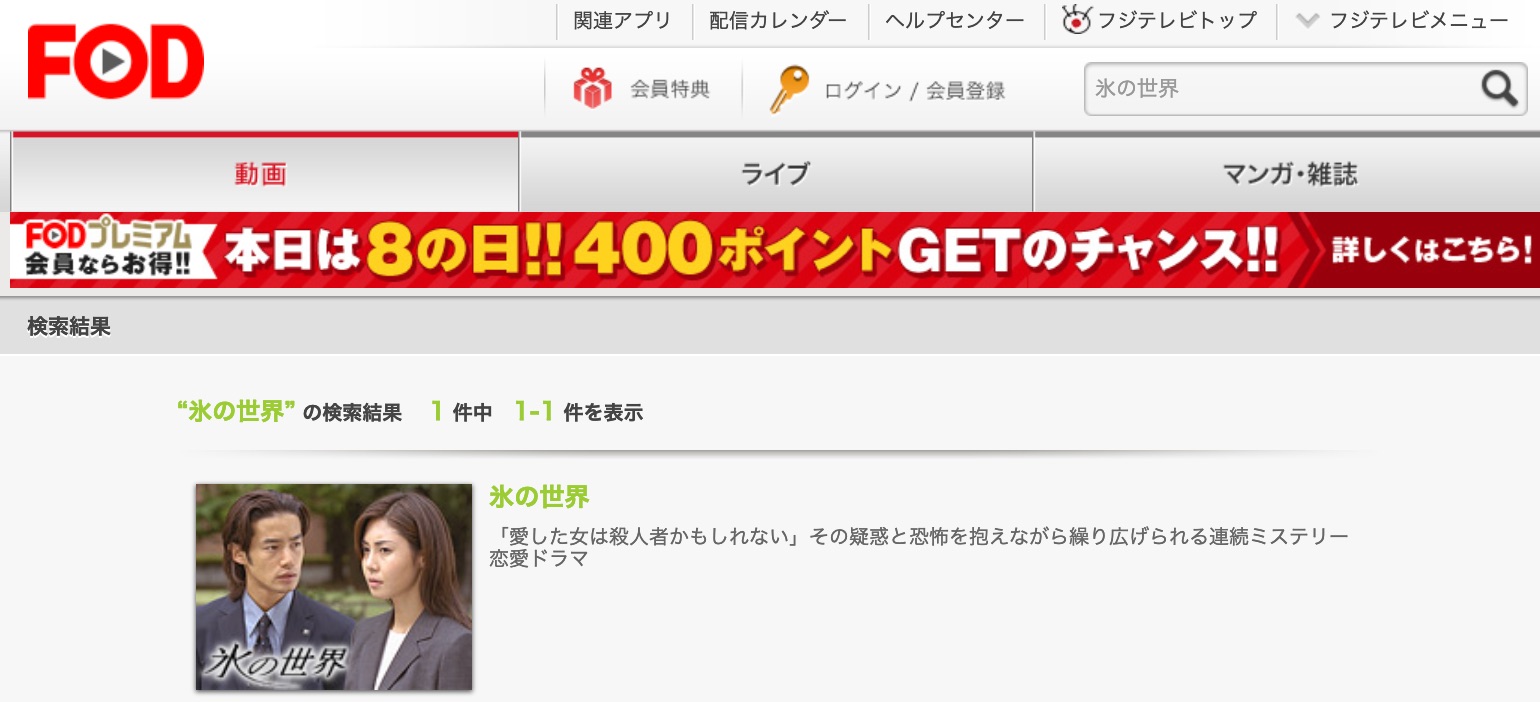Click the magnifying glass search icon
1540x702 pixels.
click(x=1499, y=89)
